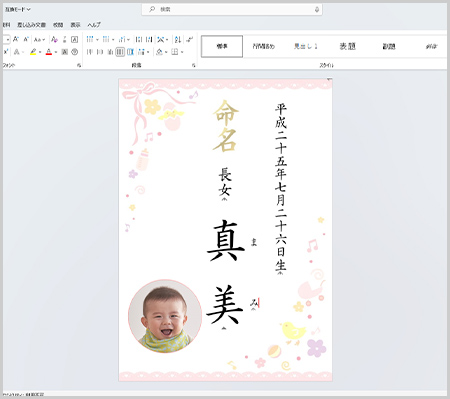Open the 差し込み文書 ribbon tab
The height and width of the screenshot is (399, 450).
point(32,25)
